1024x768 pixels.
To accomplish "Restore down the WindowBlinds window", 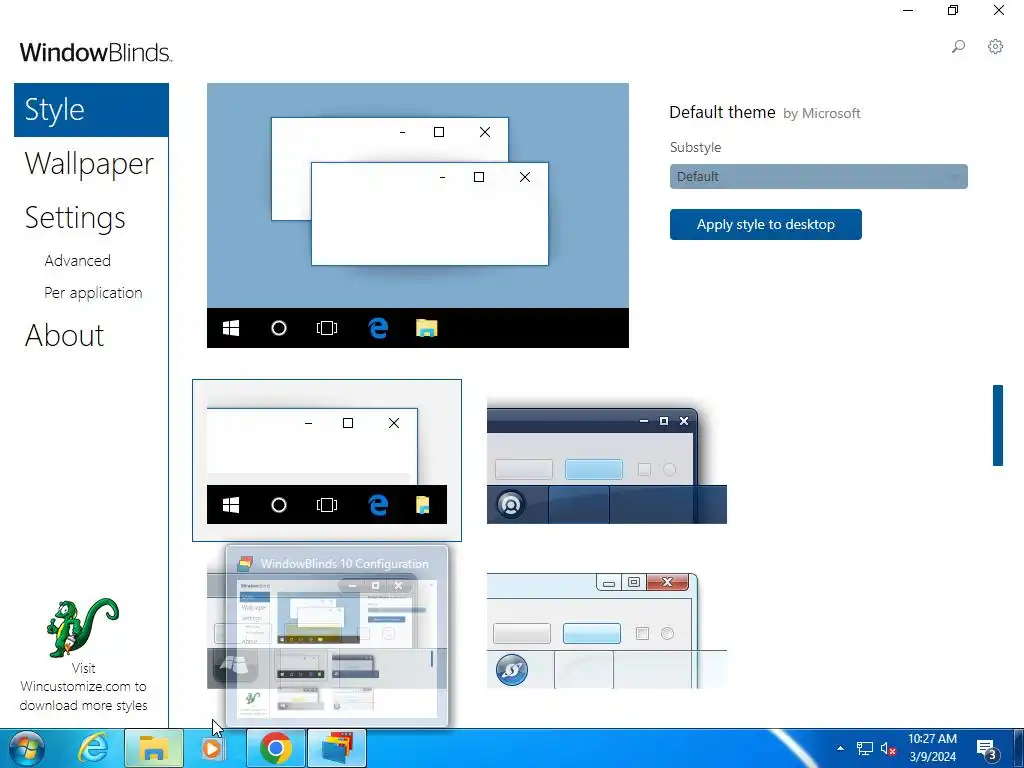I will 953,10.
